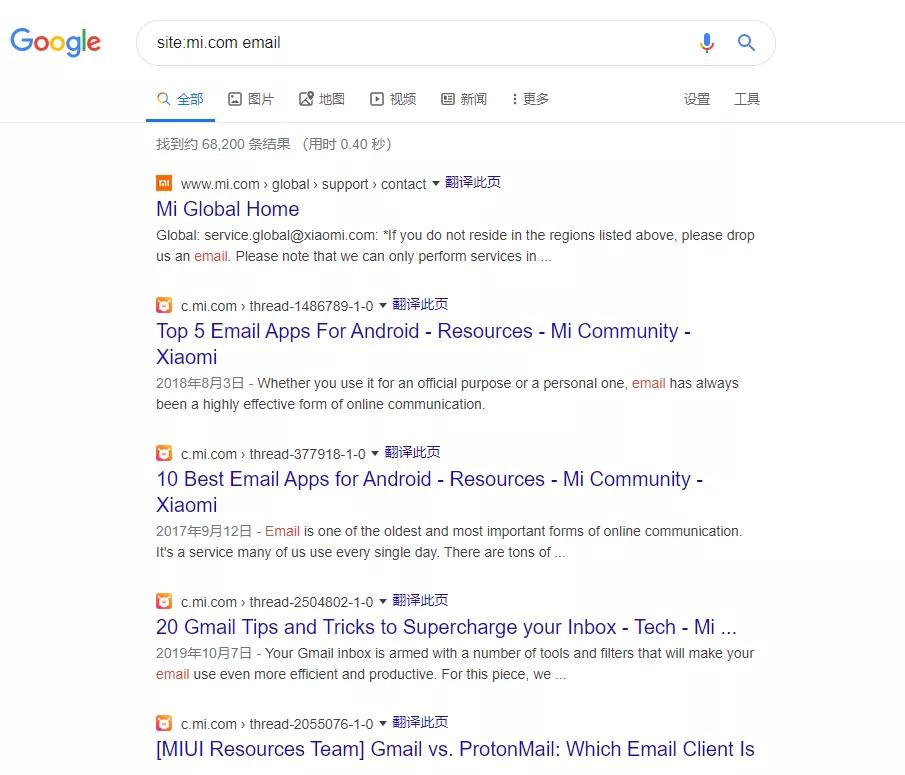Expand the dropdown arrow next to thread-2504802-1-0
Screen dimensions: 905x775
point(383,601)
